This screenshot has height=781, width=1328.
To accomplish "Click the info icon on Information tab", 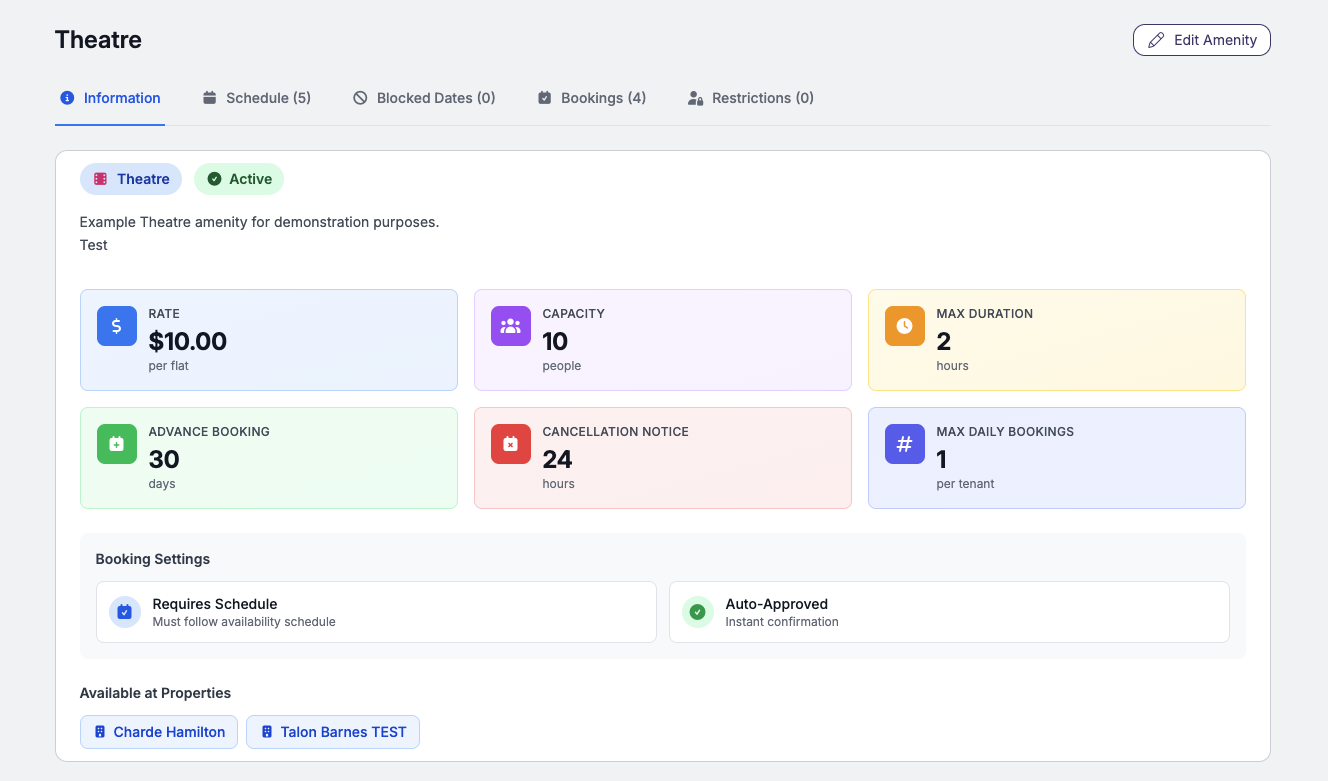I will coord(67,98).
